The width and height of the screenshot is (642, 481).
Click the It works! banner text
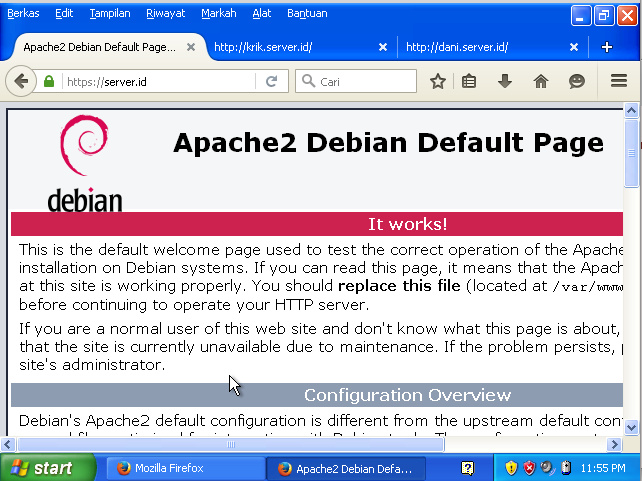coord(407,224)
